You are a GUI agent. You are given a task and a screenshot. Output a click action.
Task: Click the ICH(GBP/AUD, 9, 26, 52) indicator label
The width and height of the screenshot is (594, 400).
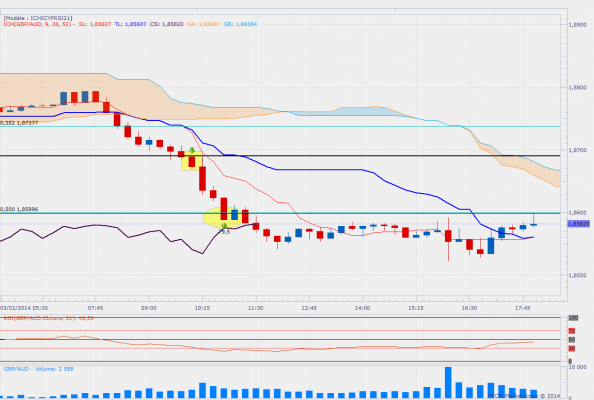point(39,24)
